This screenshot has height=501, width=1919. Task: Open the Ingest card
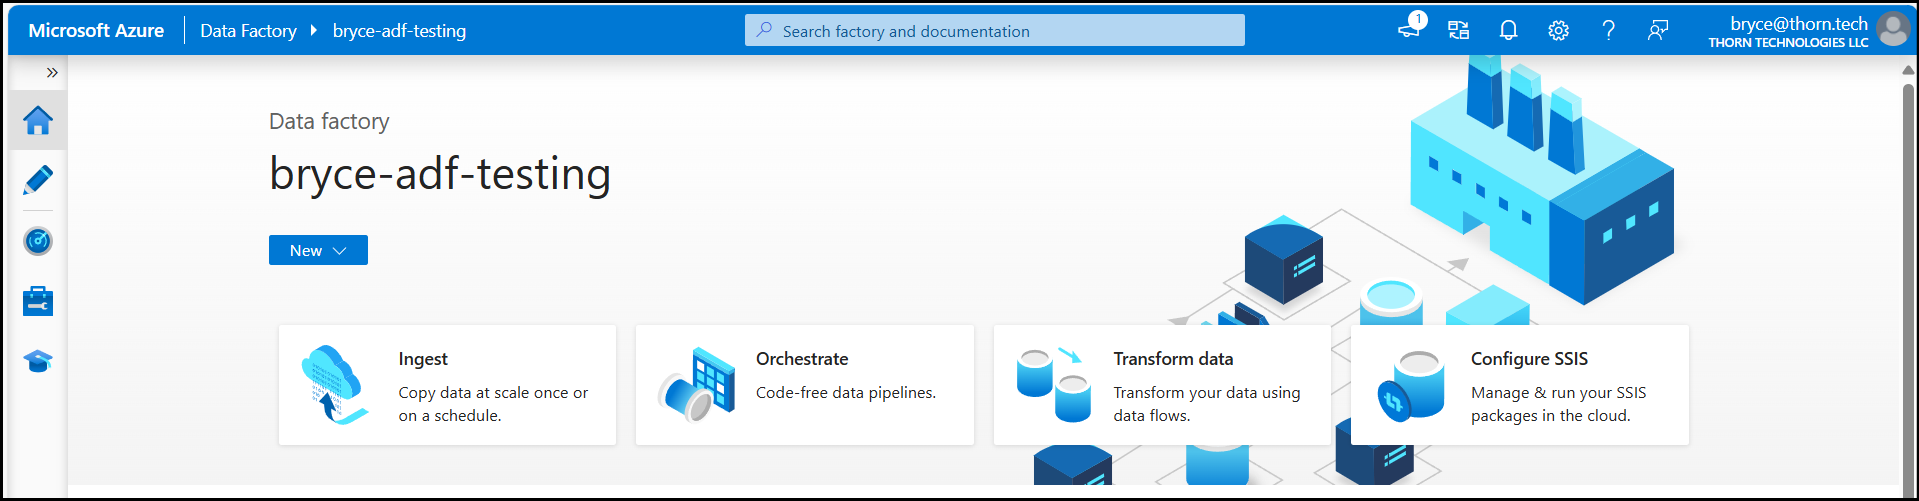(447, 385)
